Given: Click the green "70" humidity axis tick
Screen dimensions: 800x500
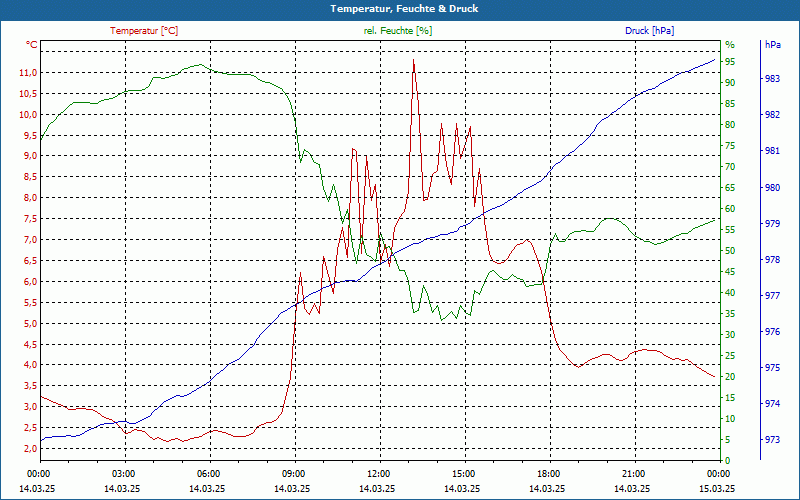Looking at the screenshot, I should [x=730, y=167].
